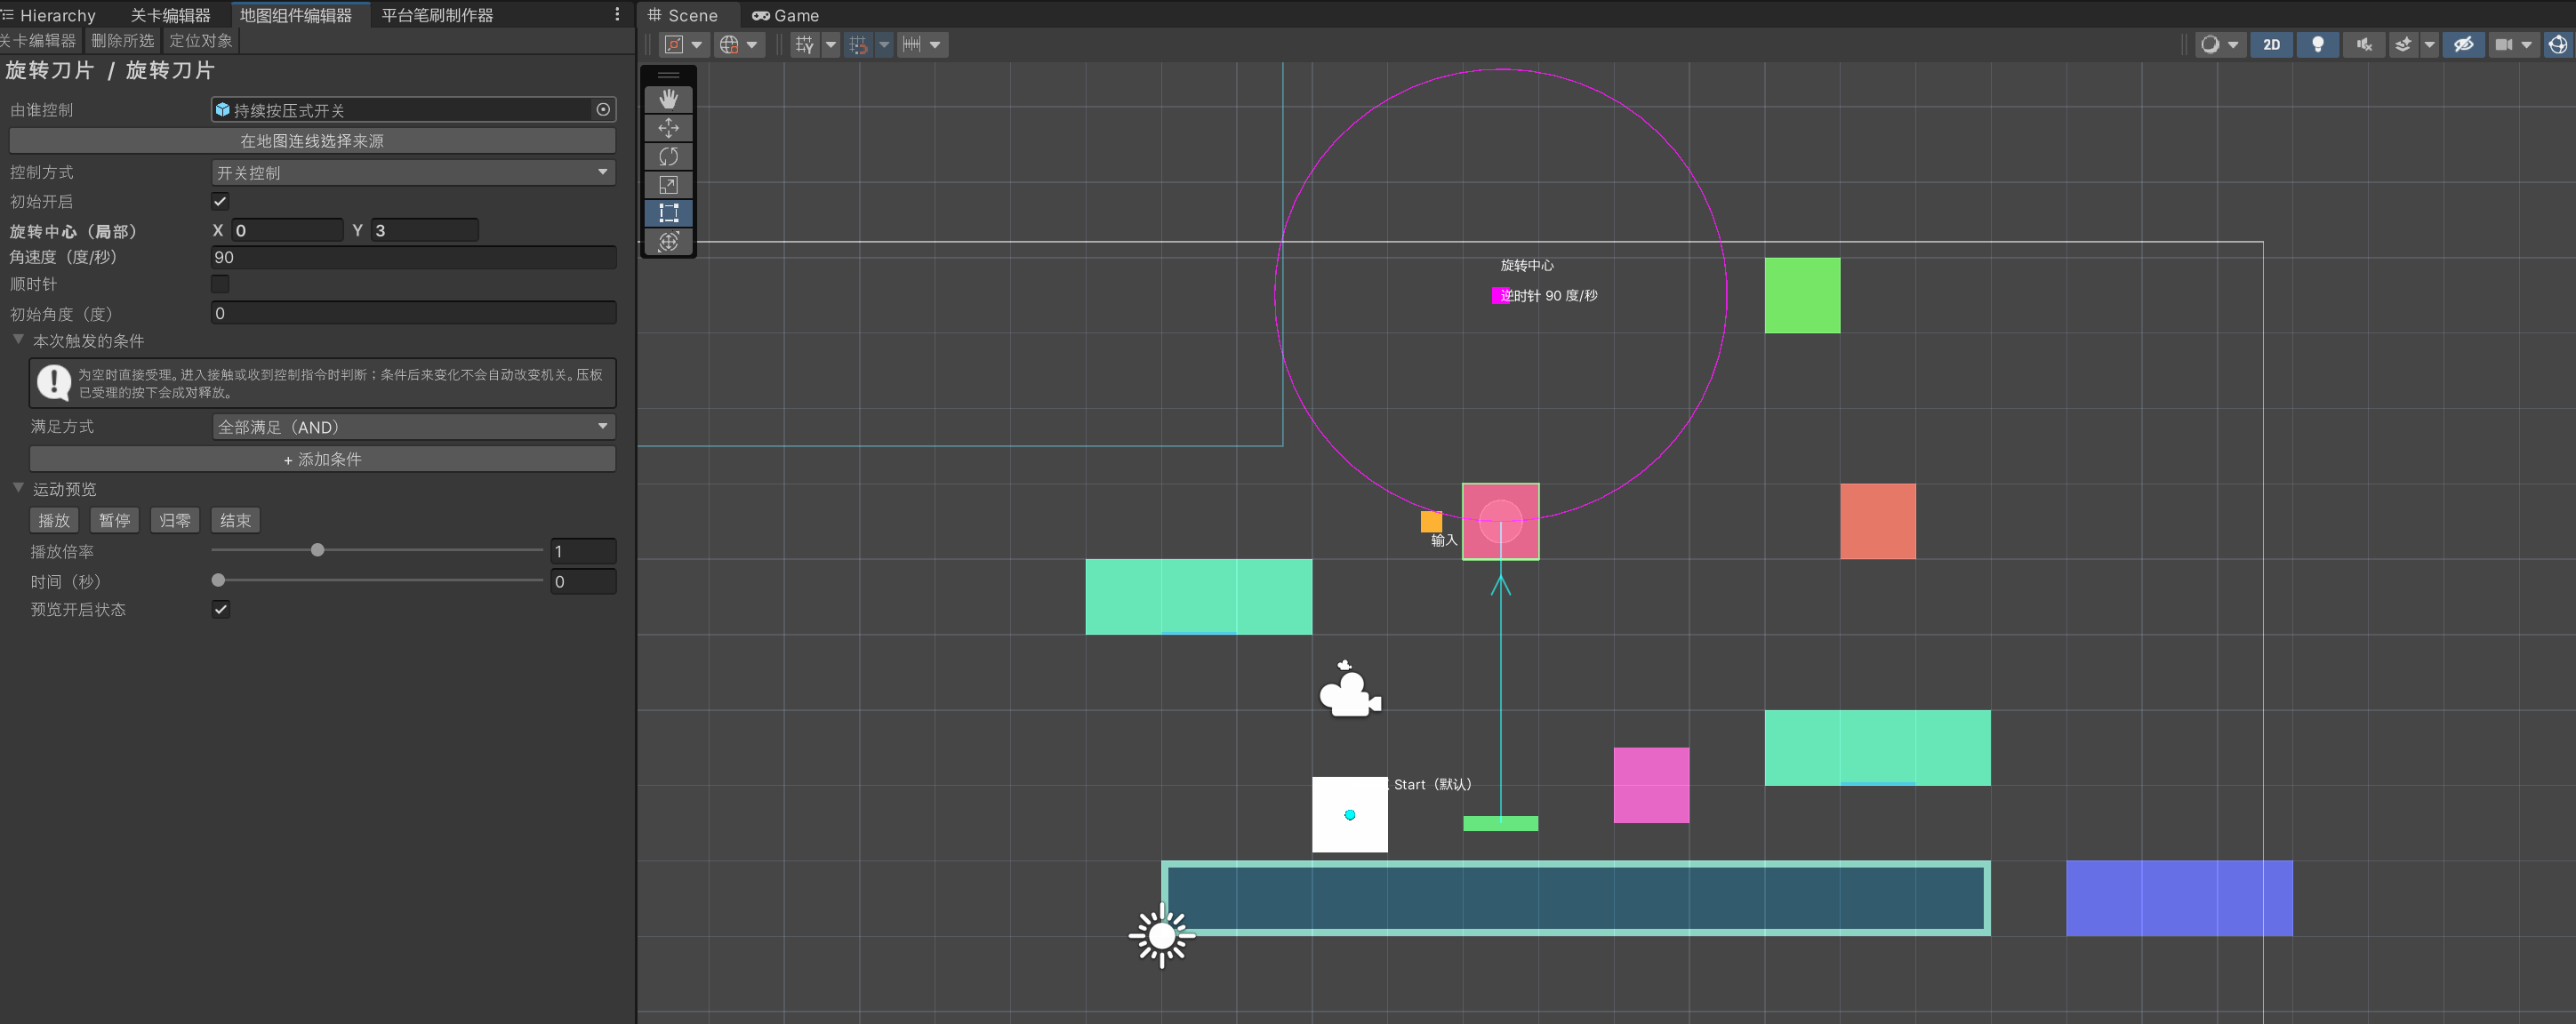The width and height of the screenshot is (2576, 1024).
Task: Click the 添加条件 button
Action: point(322,459)
